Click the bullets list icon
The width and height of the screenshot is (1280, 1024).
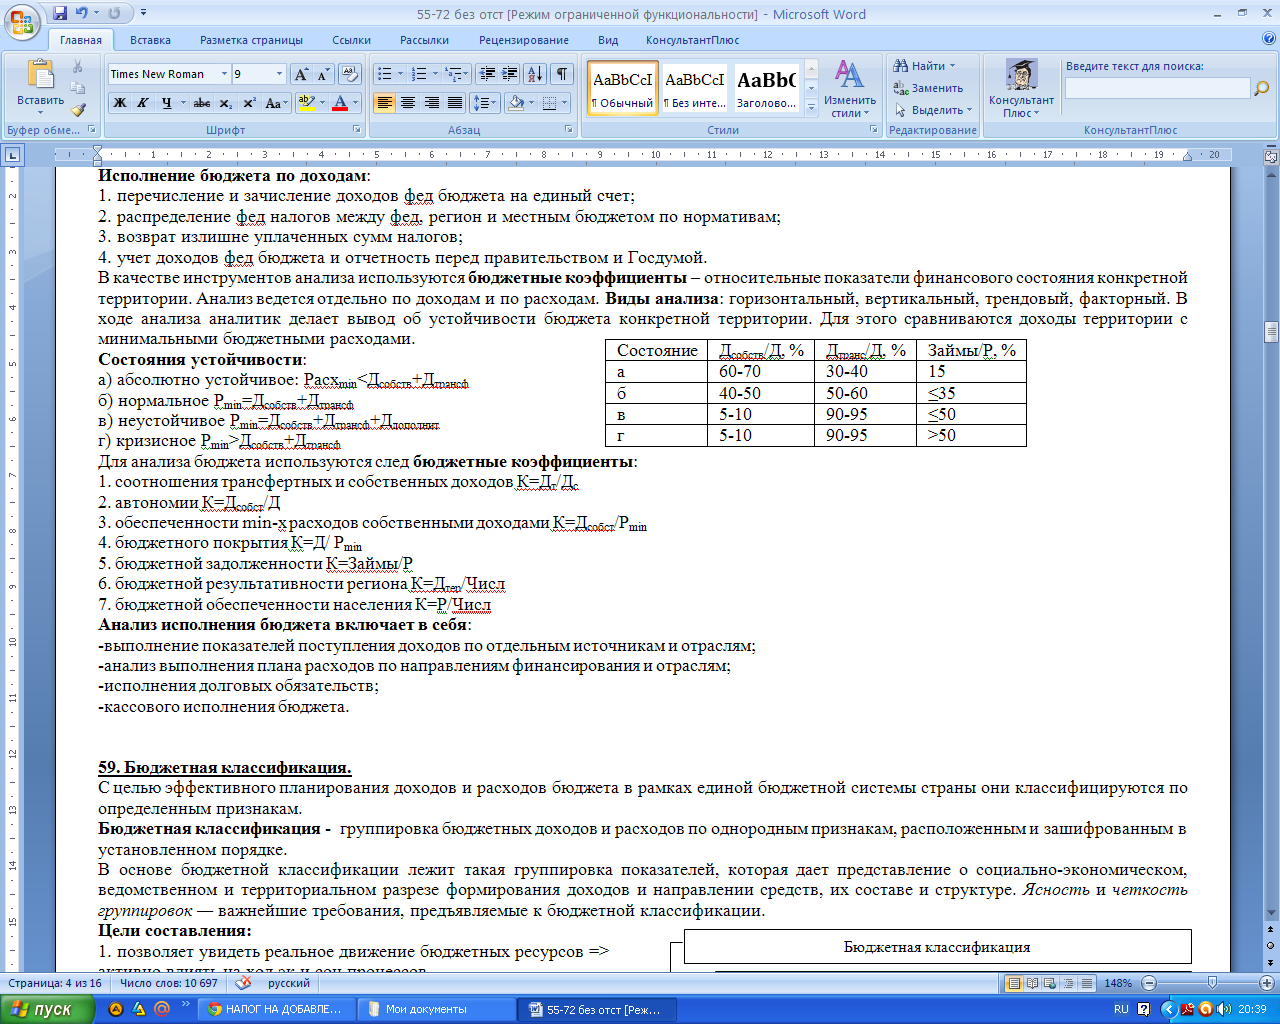[x=385, y=74]
